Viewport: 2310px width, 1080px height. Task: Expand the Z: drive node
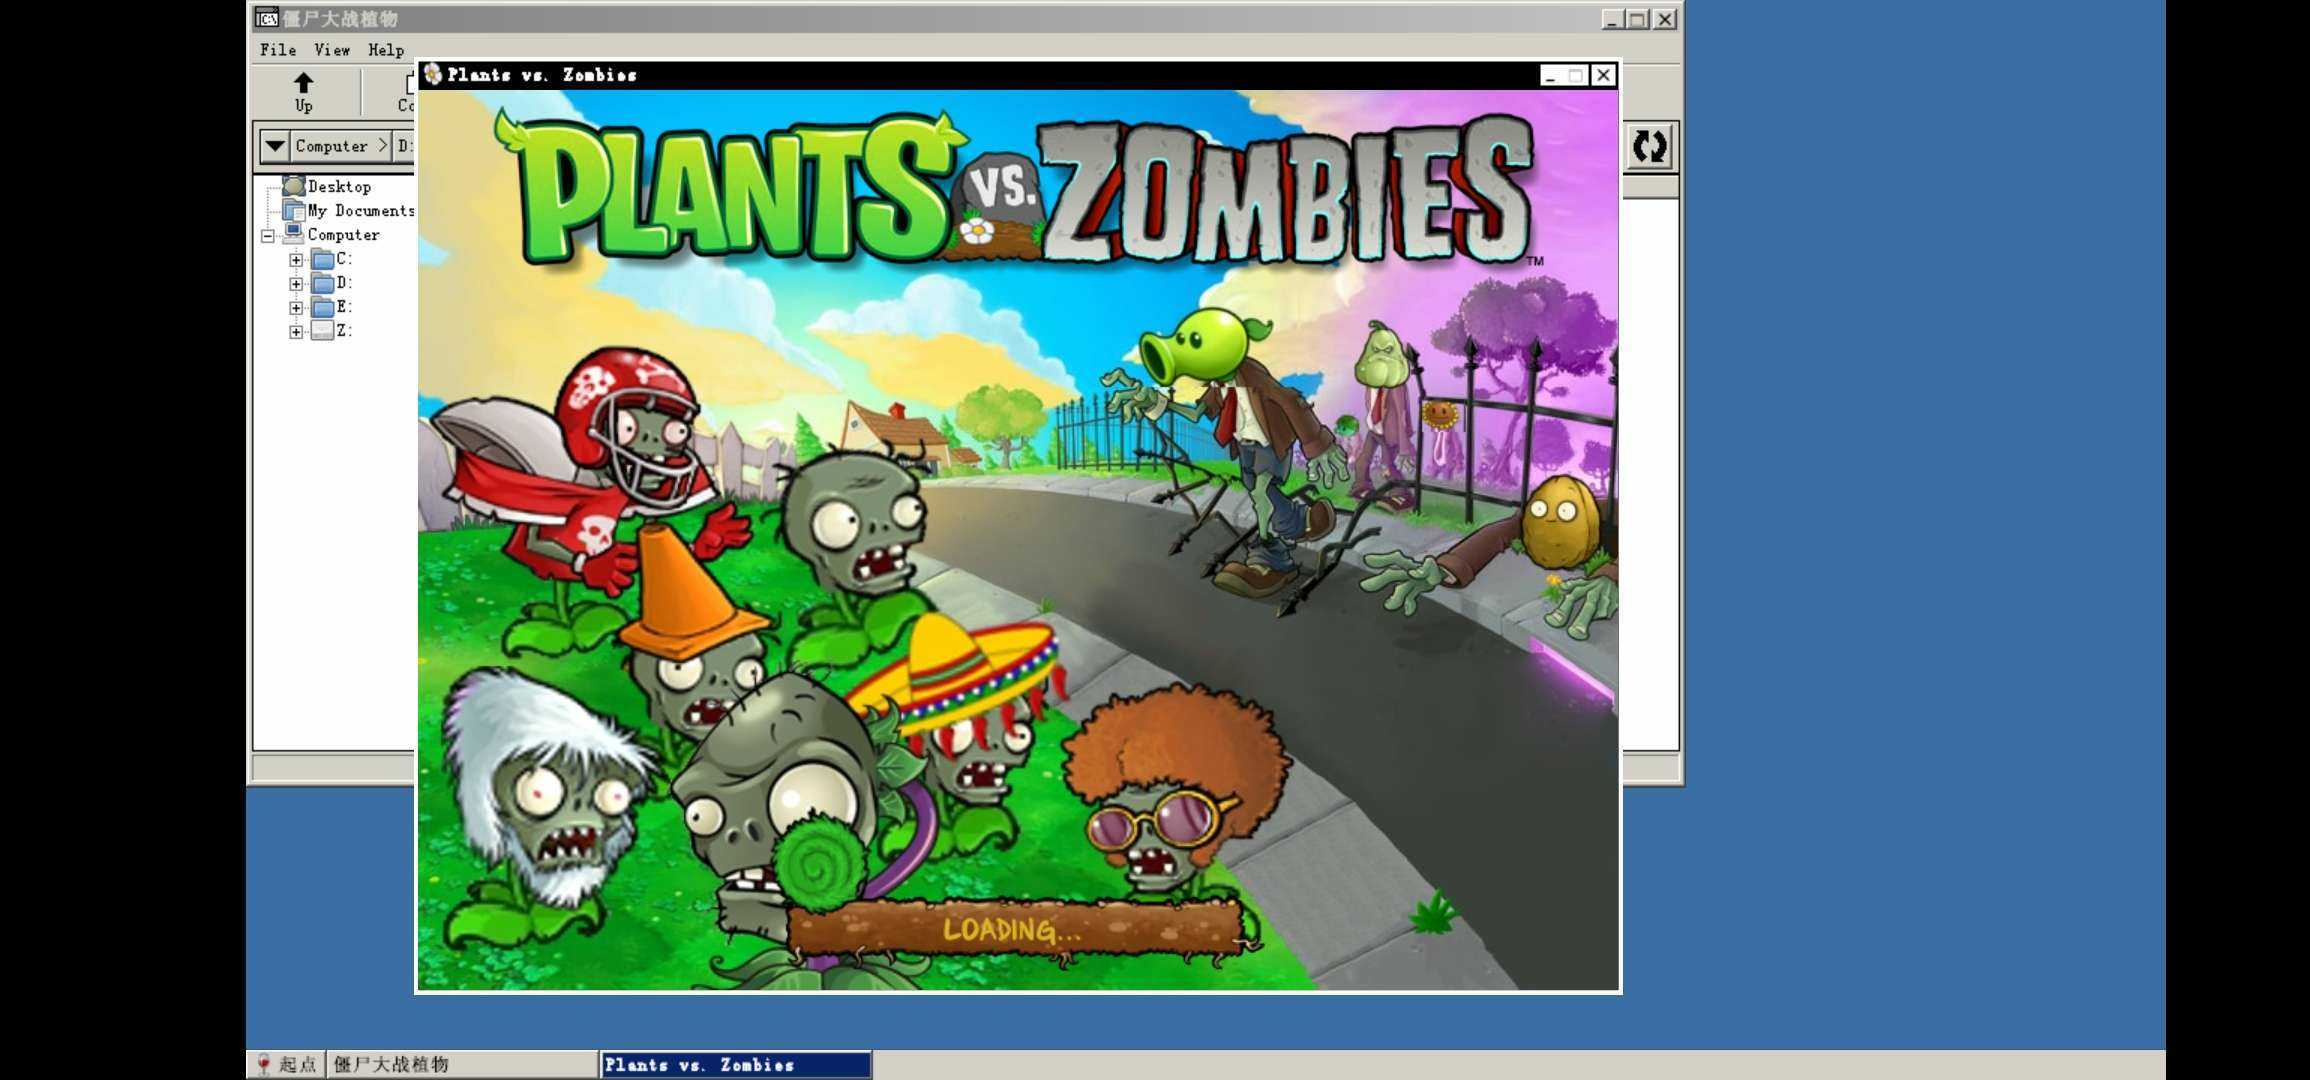tap(296, 332)
